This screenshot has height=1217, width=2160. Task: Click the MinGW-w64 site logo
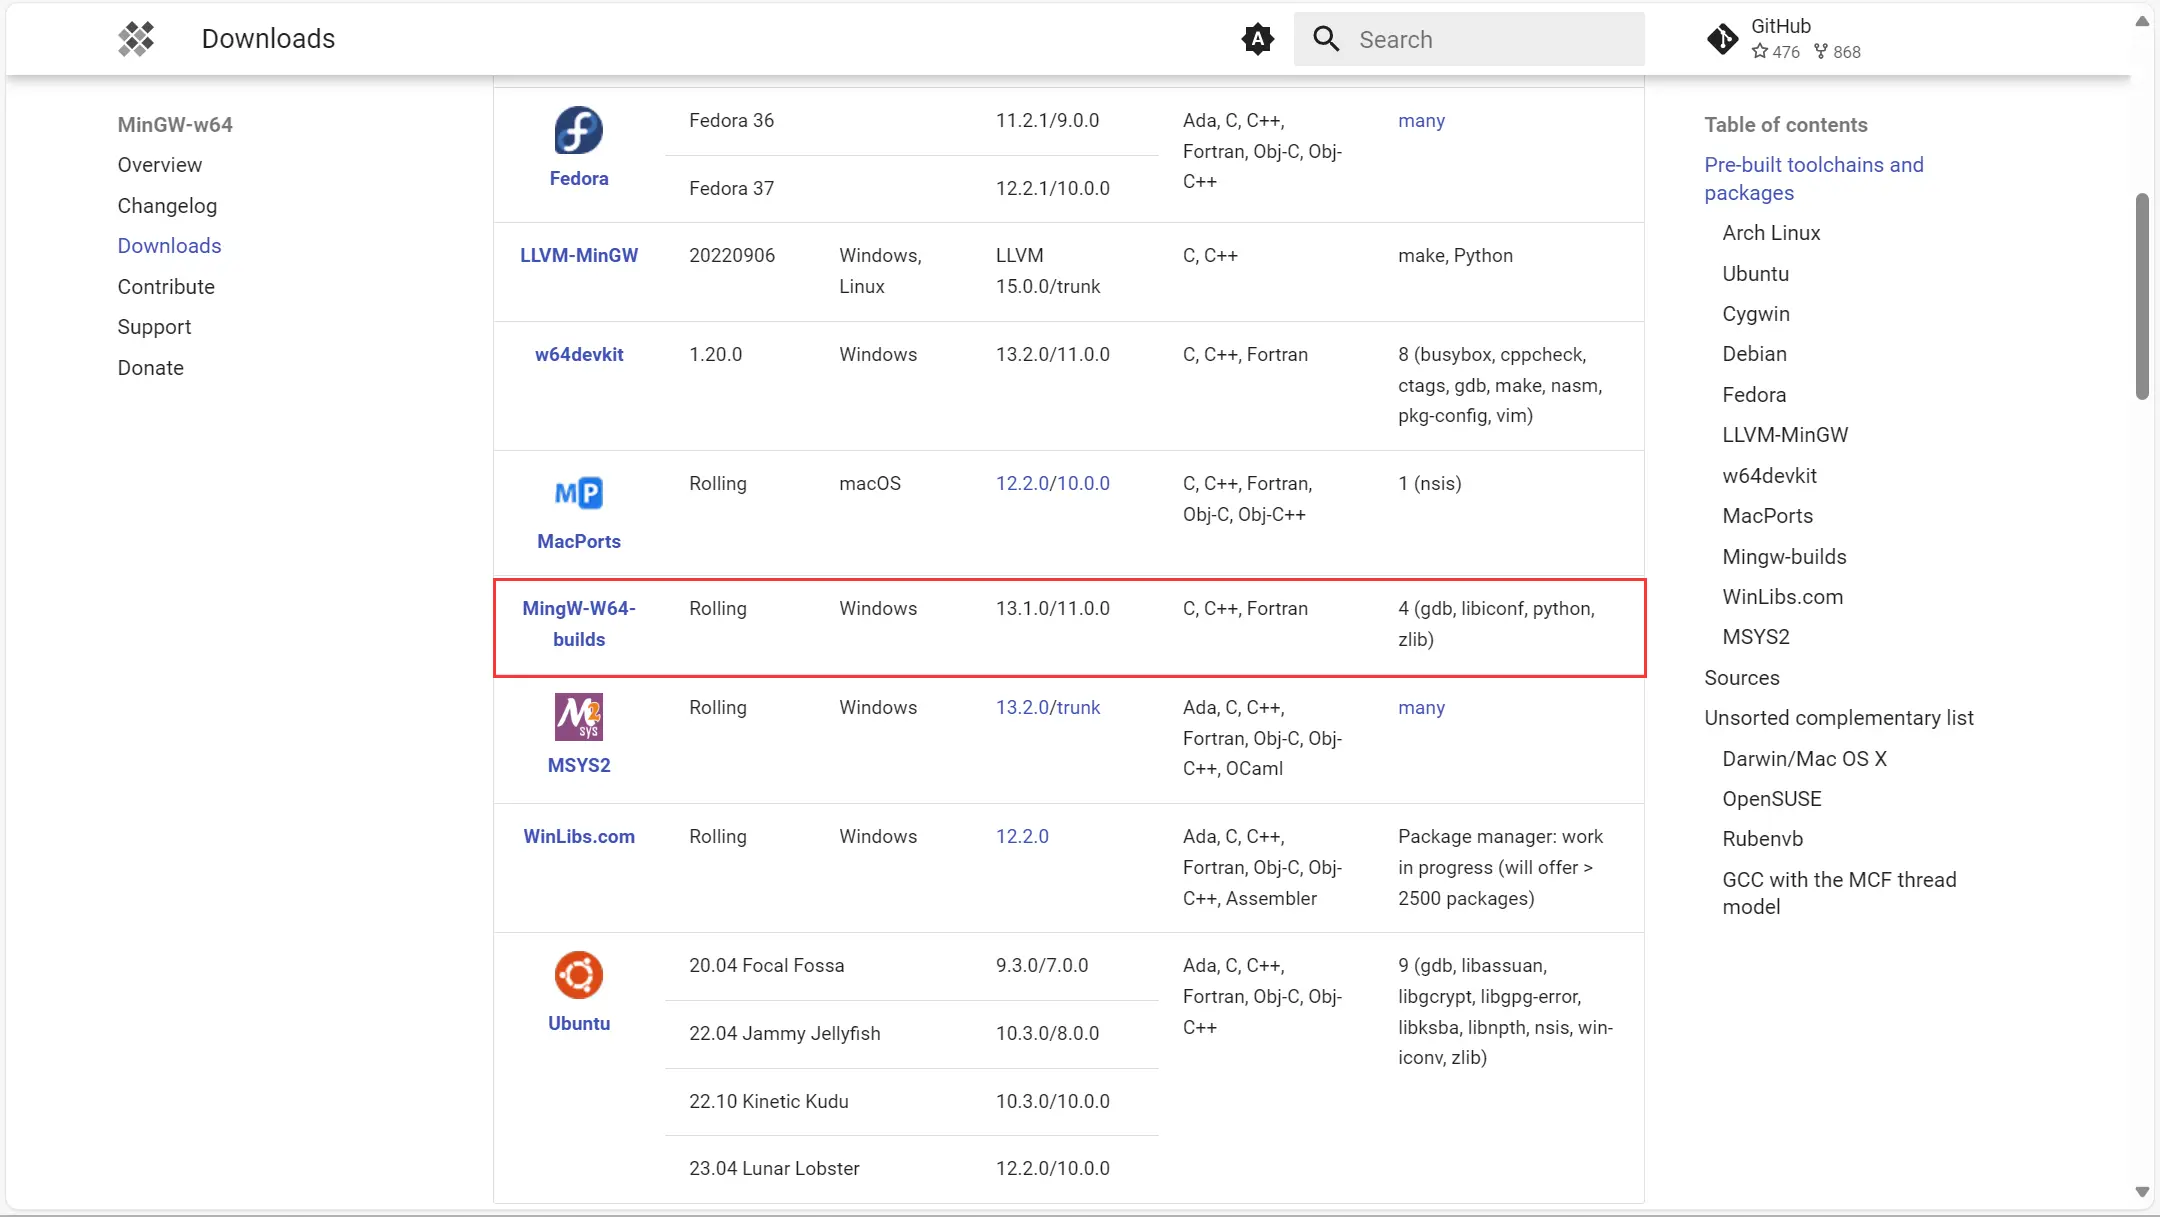136,39
